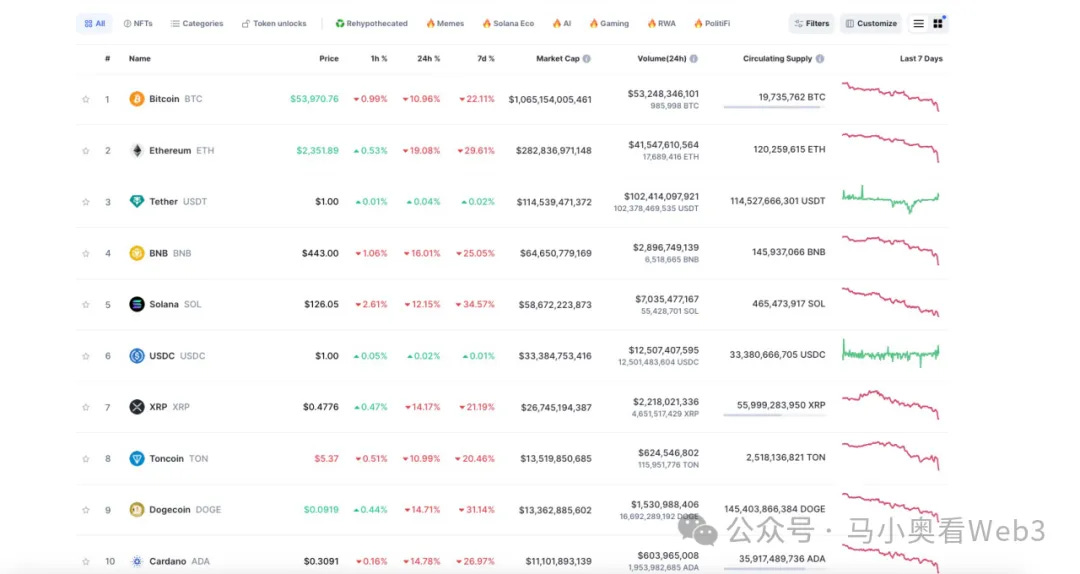The image size is (1080, 574).
Task: Select the All tab
Action: coord(94,23)
